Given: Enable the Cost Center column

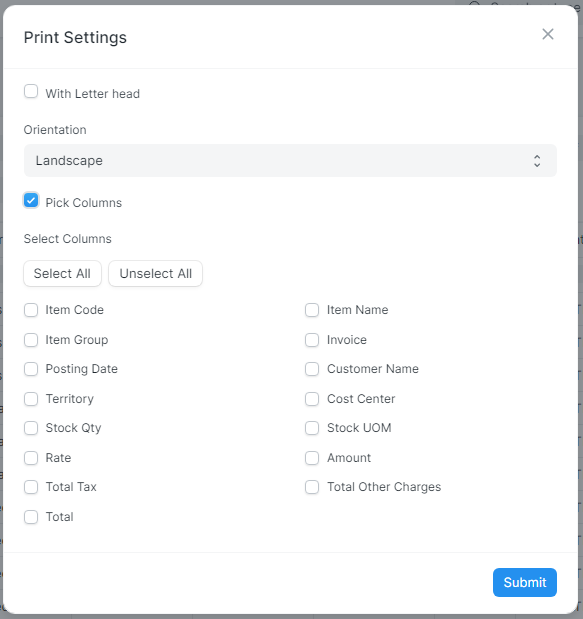Looking at the screenshot, I should coord(312,399).
